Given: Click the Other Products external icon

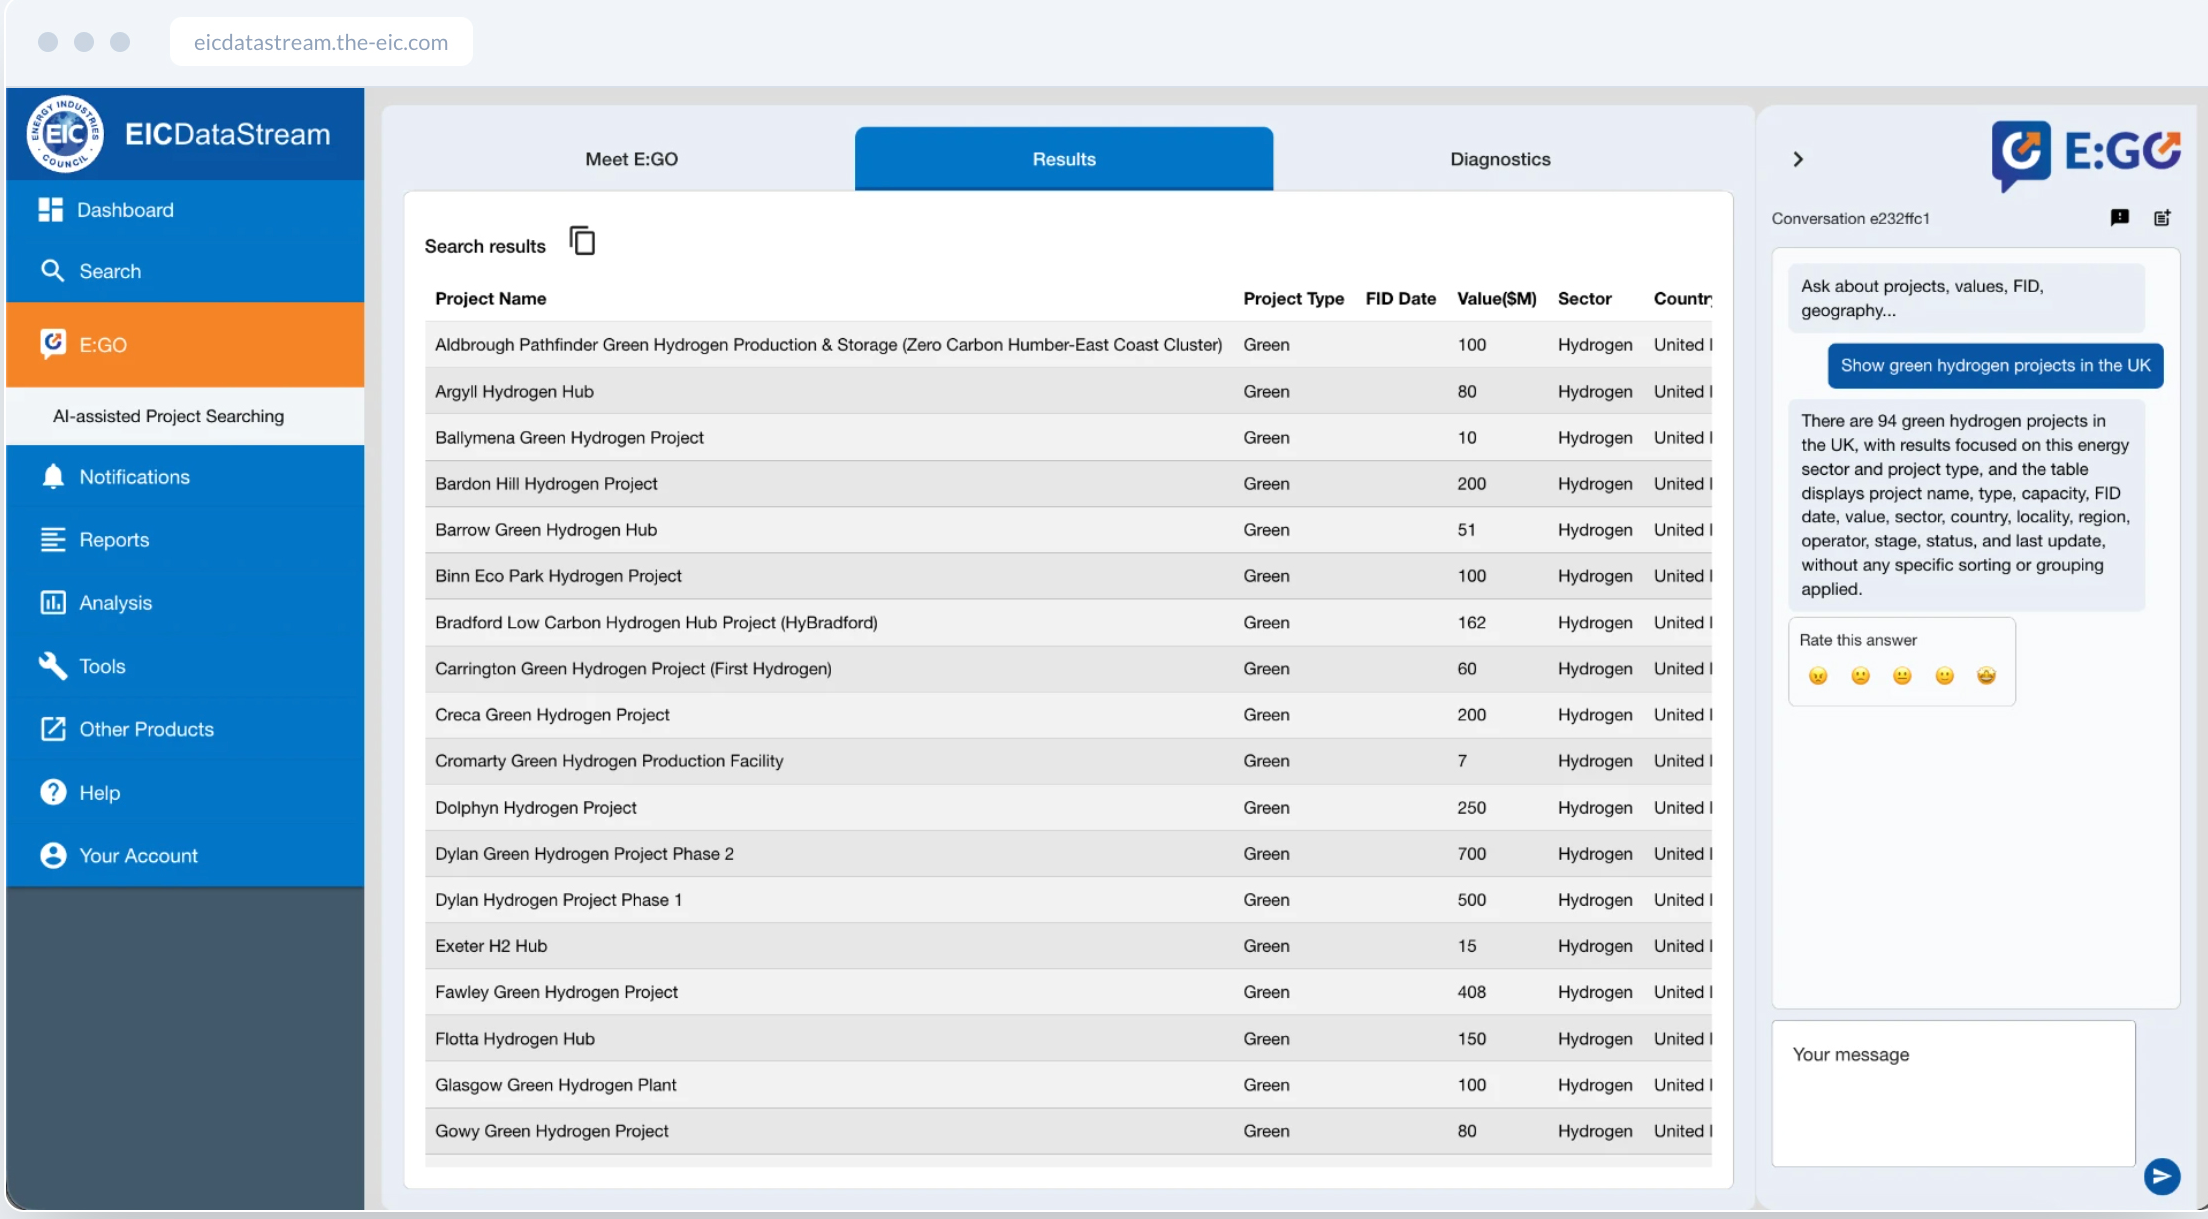Looking at the screenshot, I should [53, 729].
